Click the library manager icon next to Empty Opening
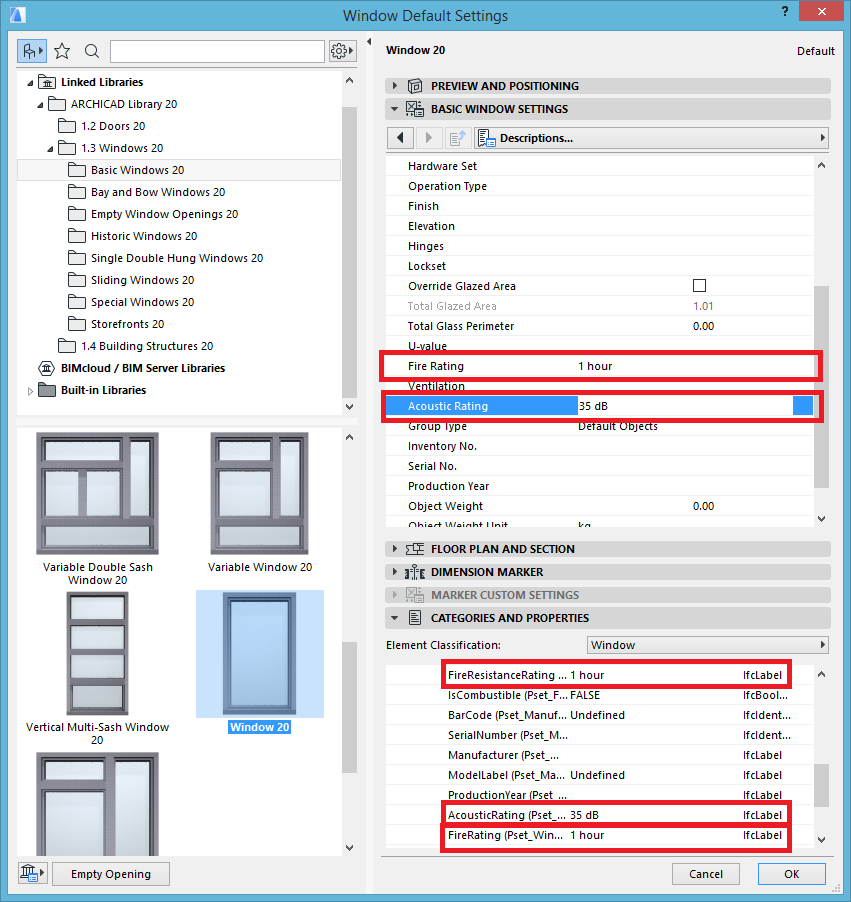851x902 pixels. [x=32, y=873]
